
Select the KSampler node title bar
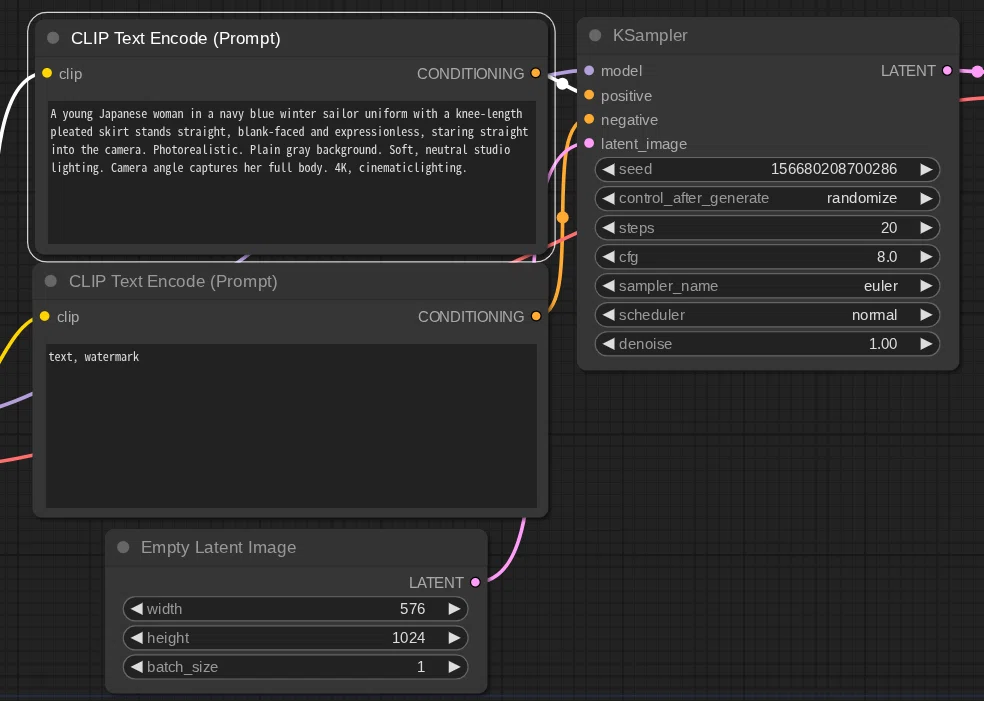tap(767, 36)
